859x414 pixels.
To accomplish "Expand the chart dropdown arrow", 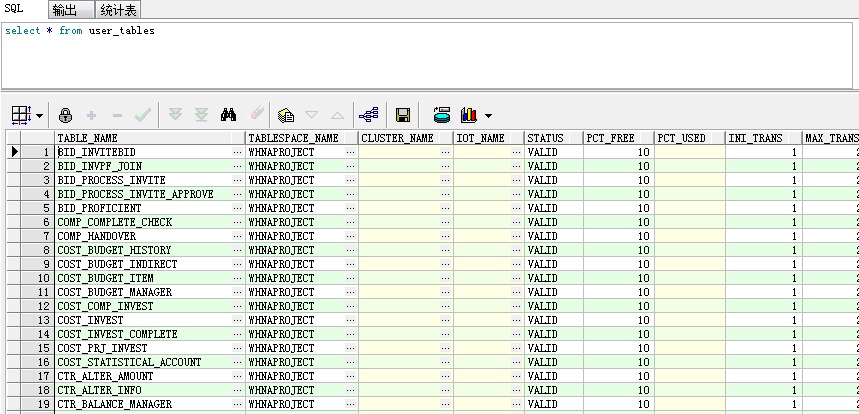I will tap(488, 116).
